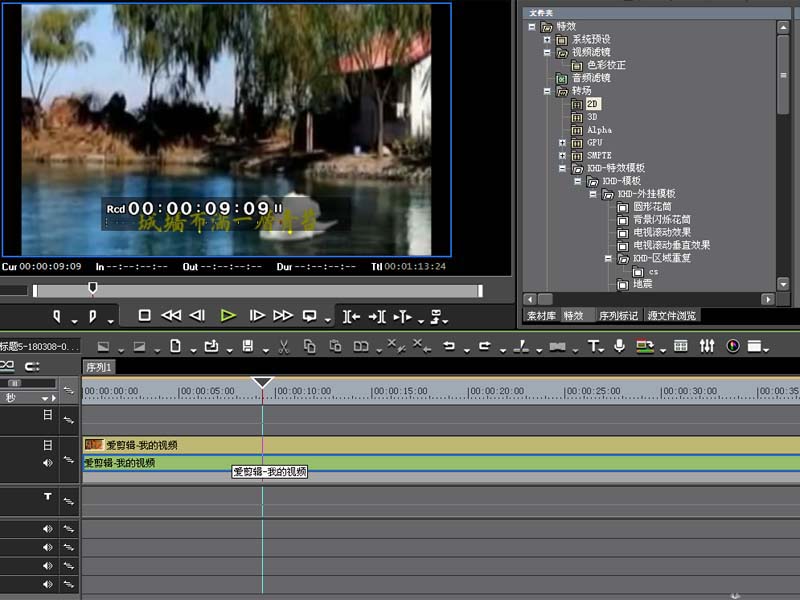
Task: Select the 2D transitions folder
Action: pyautogui.click(x=592, y=104)
